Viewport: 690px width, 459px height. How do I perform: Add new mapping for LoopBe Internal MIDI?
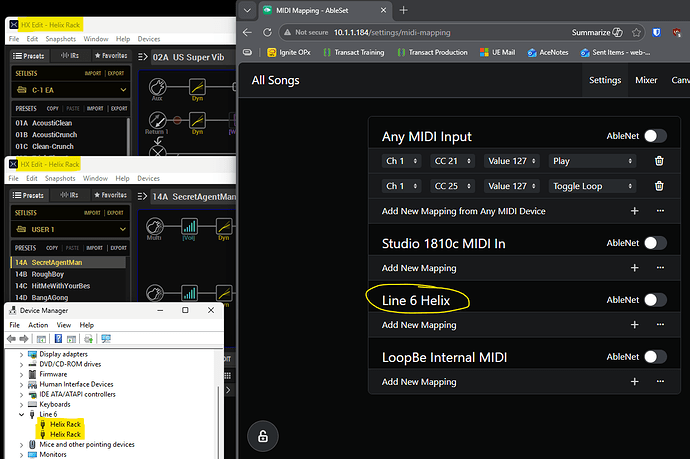[x=634, y=382]
